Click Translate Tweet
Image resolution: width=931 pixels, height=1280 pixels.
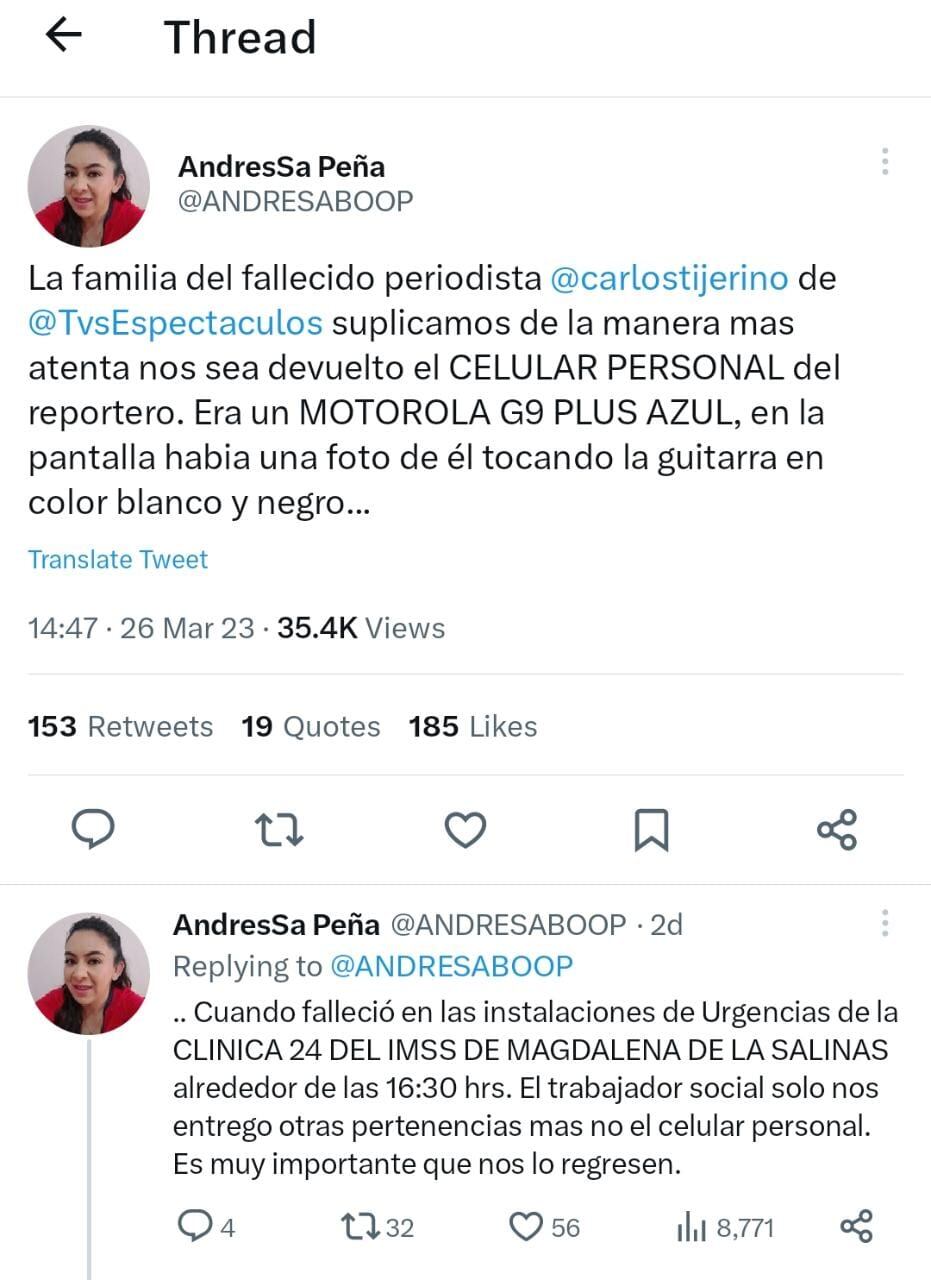click(118, 559)
